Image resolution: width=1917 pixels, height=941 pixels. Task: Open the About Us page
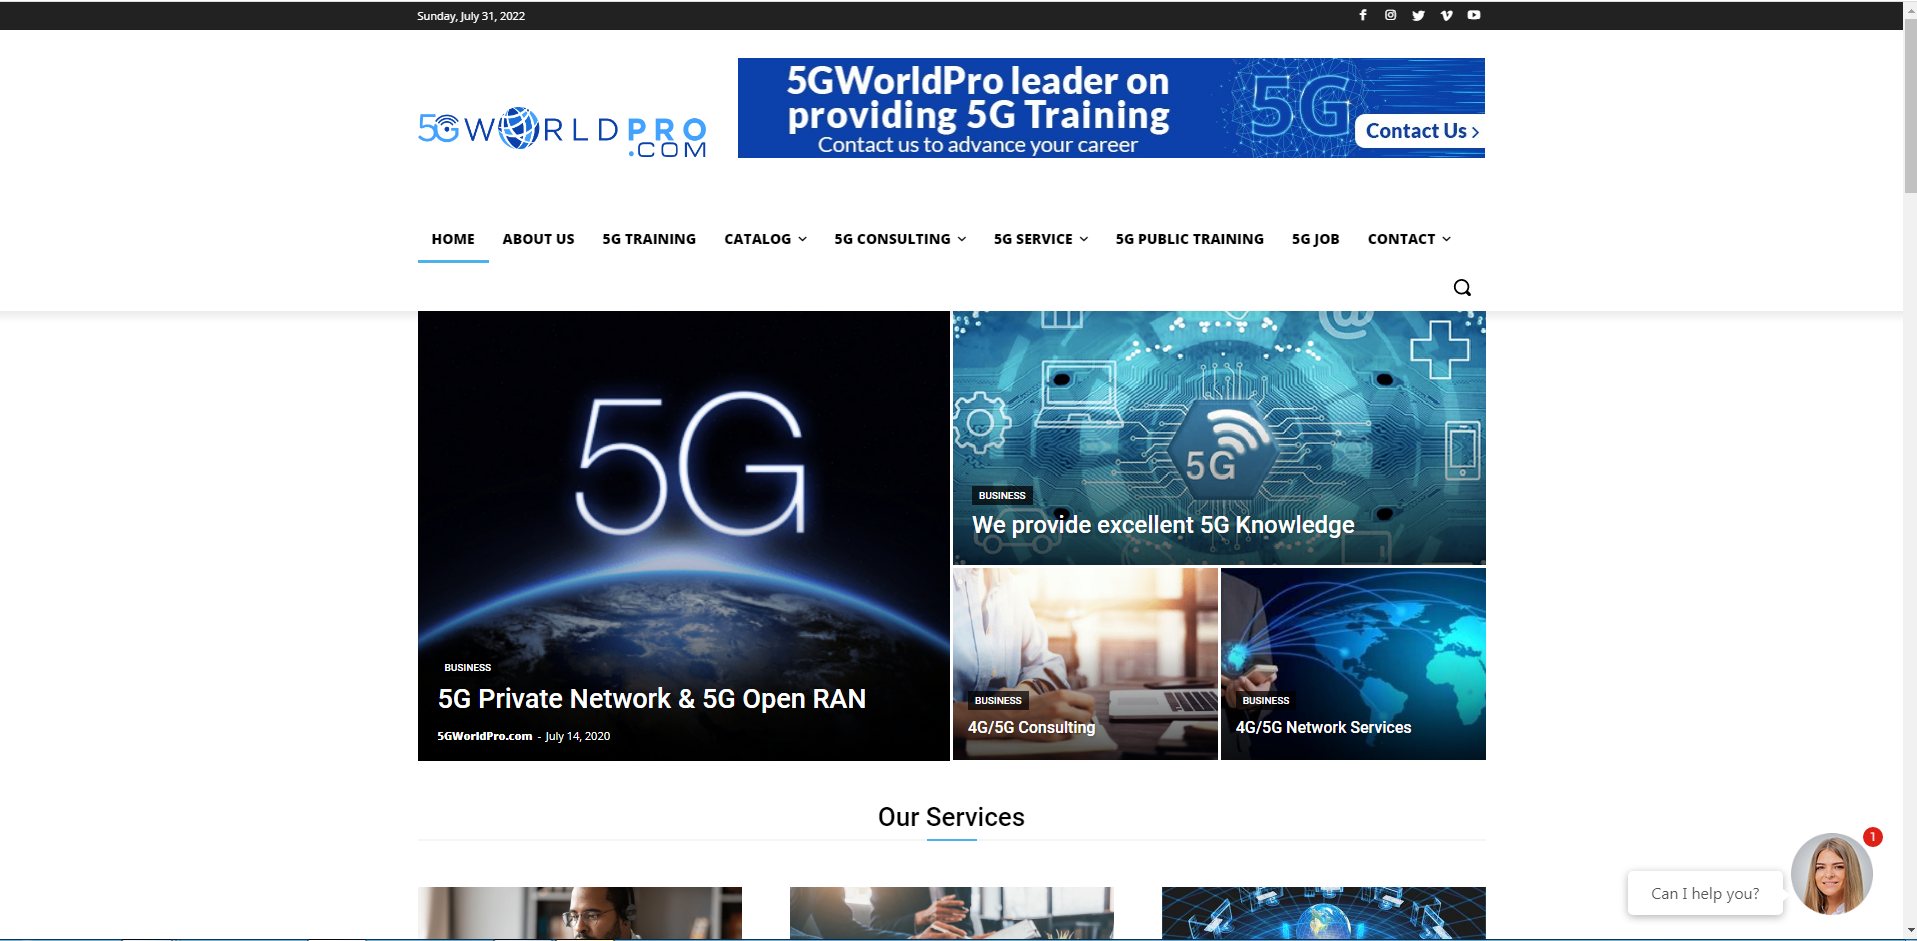[538, 239]
